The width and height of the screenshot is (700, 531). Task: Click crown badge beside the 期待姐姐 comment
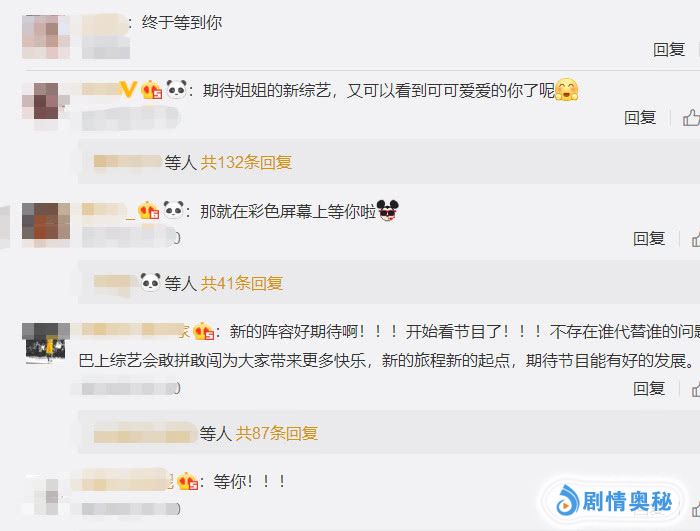point(152,90)
